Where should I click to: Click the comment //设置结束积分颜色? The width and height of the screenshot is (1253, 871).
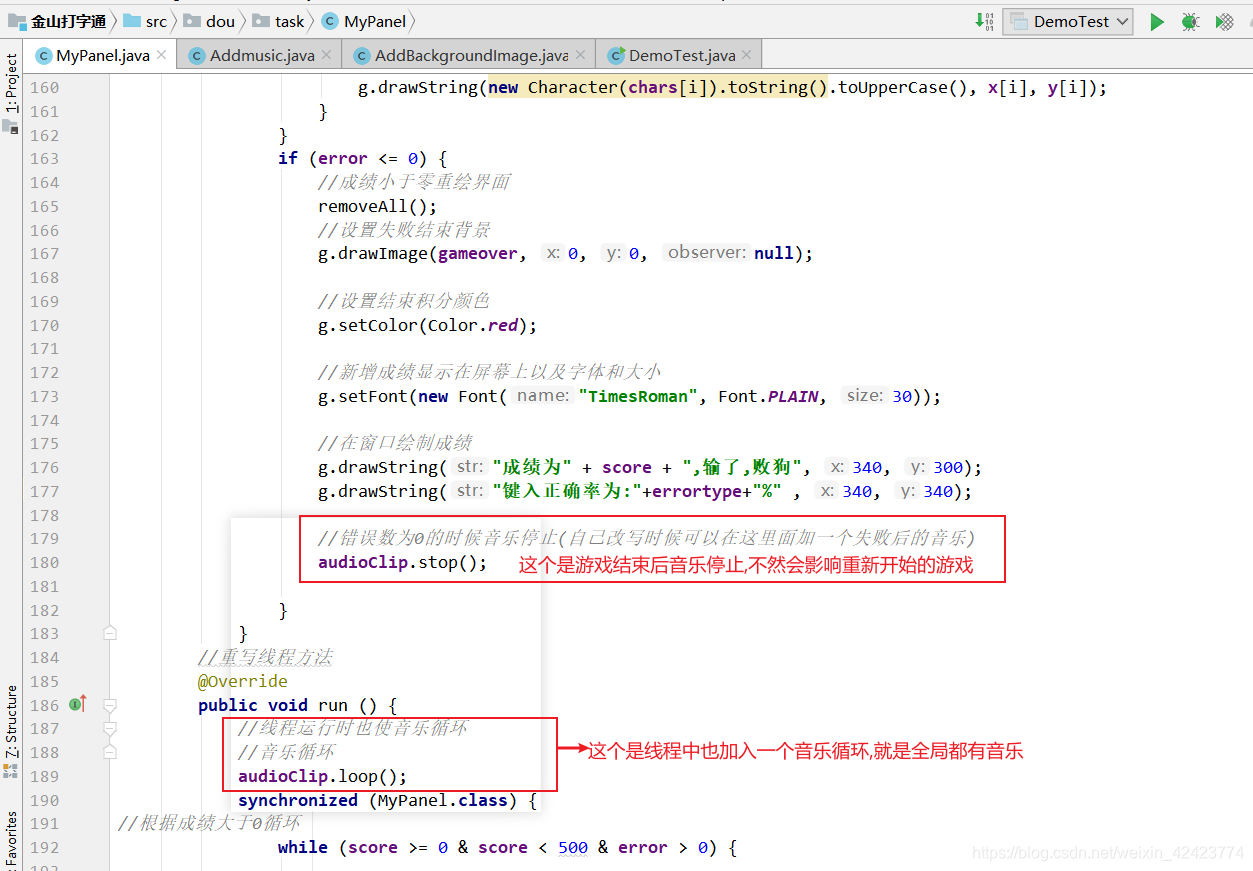click(404, 301)
